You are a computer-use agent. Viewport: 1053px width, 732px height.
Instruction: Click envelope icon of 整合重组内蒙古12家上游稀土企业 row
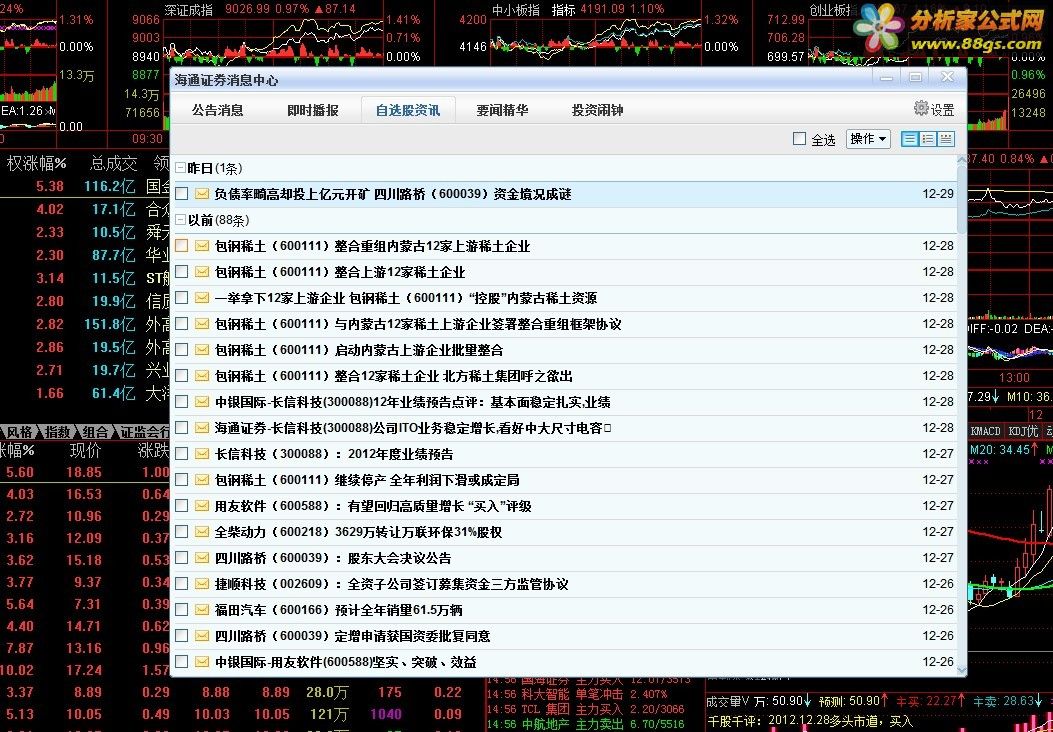tap(202, 246)
